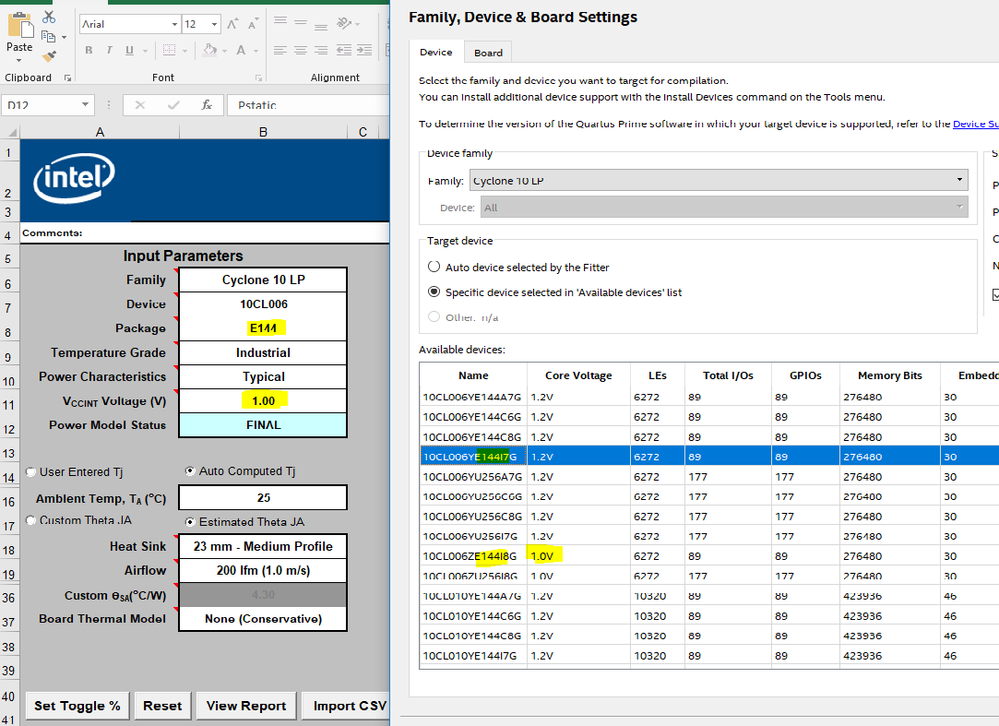Select the Device tab
999x726 pixels.
point(435,53)
